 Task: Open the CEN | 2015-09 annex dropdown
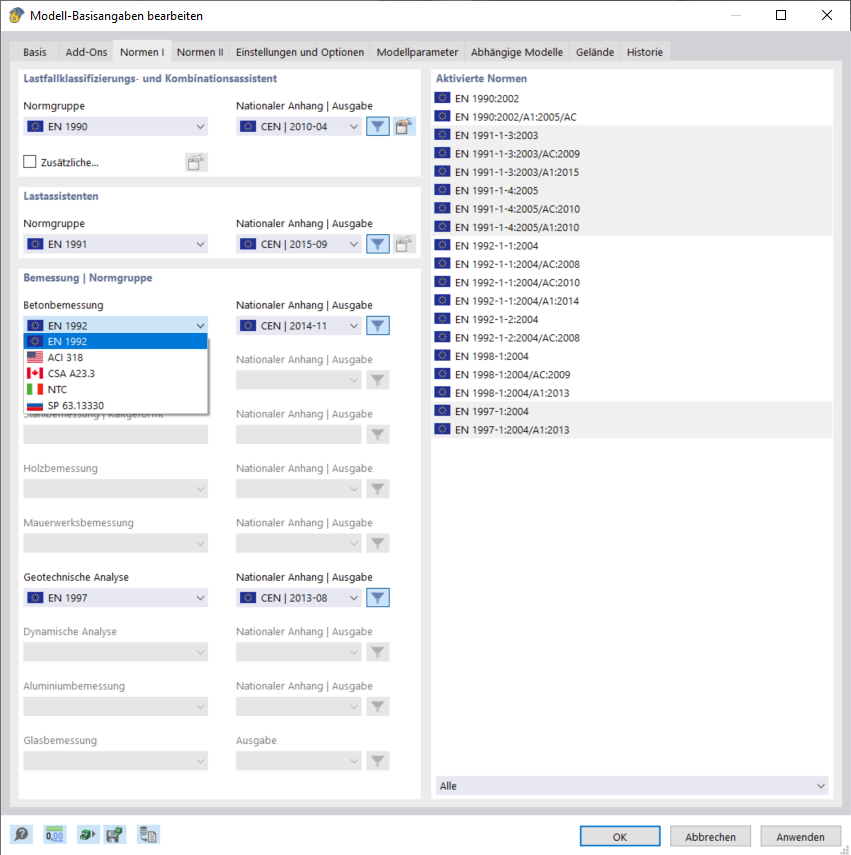click(299, 244)
